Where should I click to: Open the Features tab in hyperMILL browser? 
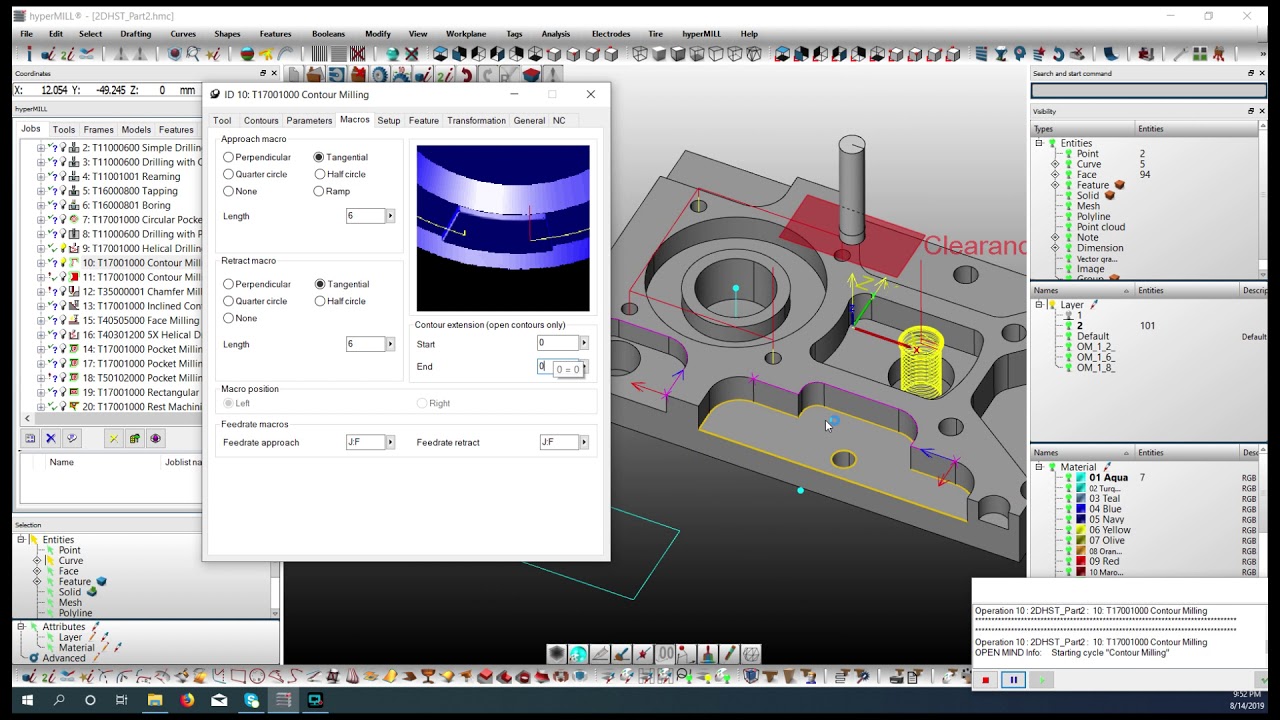176,130
